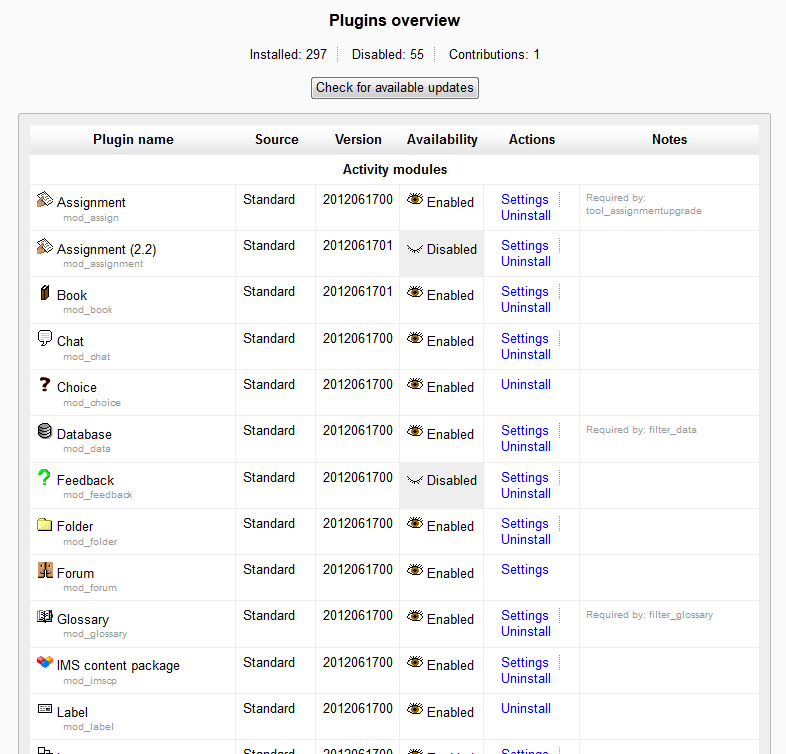The image size is (786, 754).
Task: Click the Book module icon
Action: coord(45,293)
